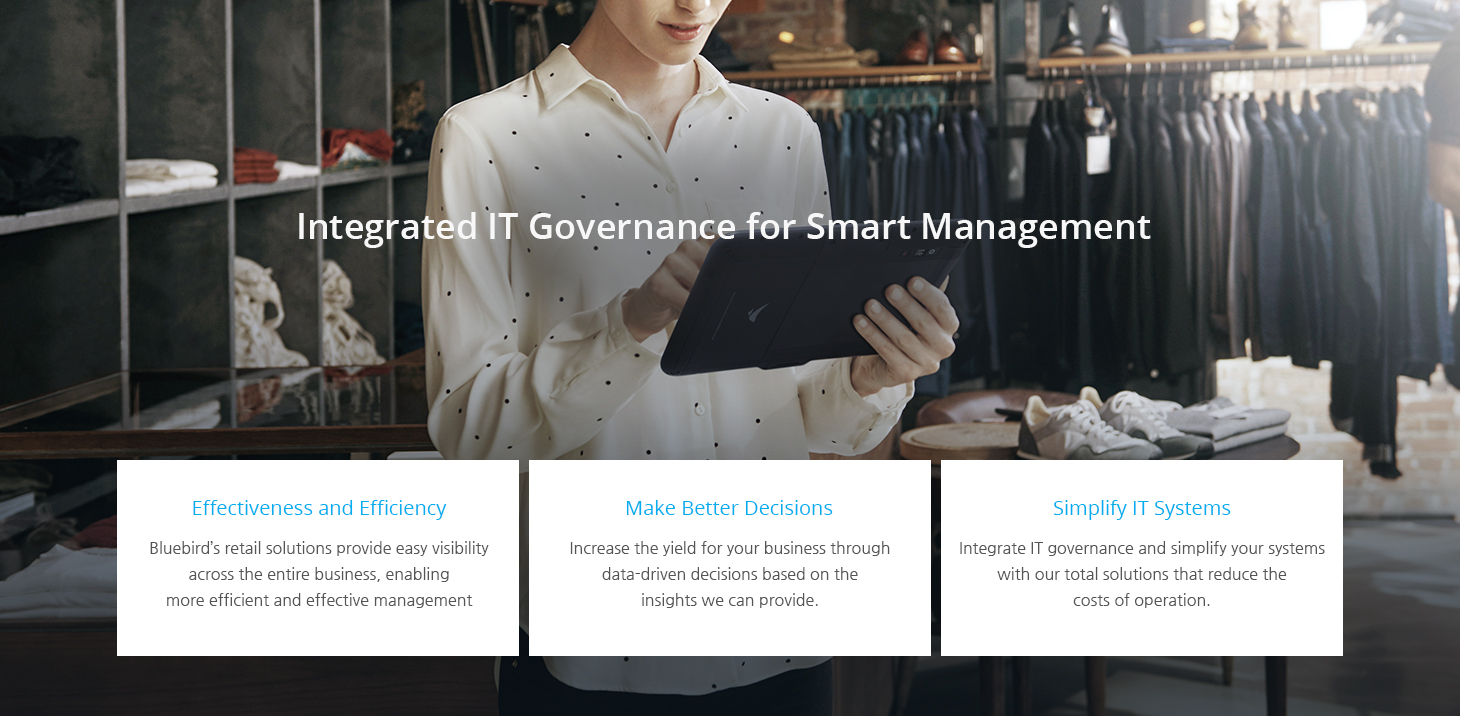This screenshot has width=1460, height=716.
Task: Click the brown shoes on upper shelf
Action: [x=931, y=45]
